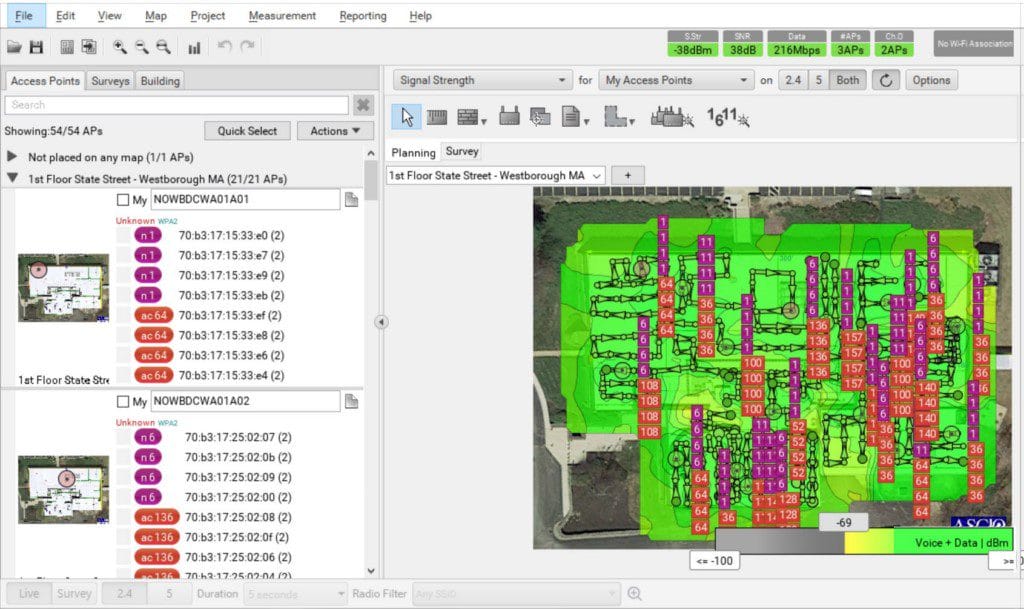The width and height of the screenshot is (1024, 609).
Task: Select the brick wall drawing tool
Action: pos(468,117)
